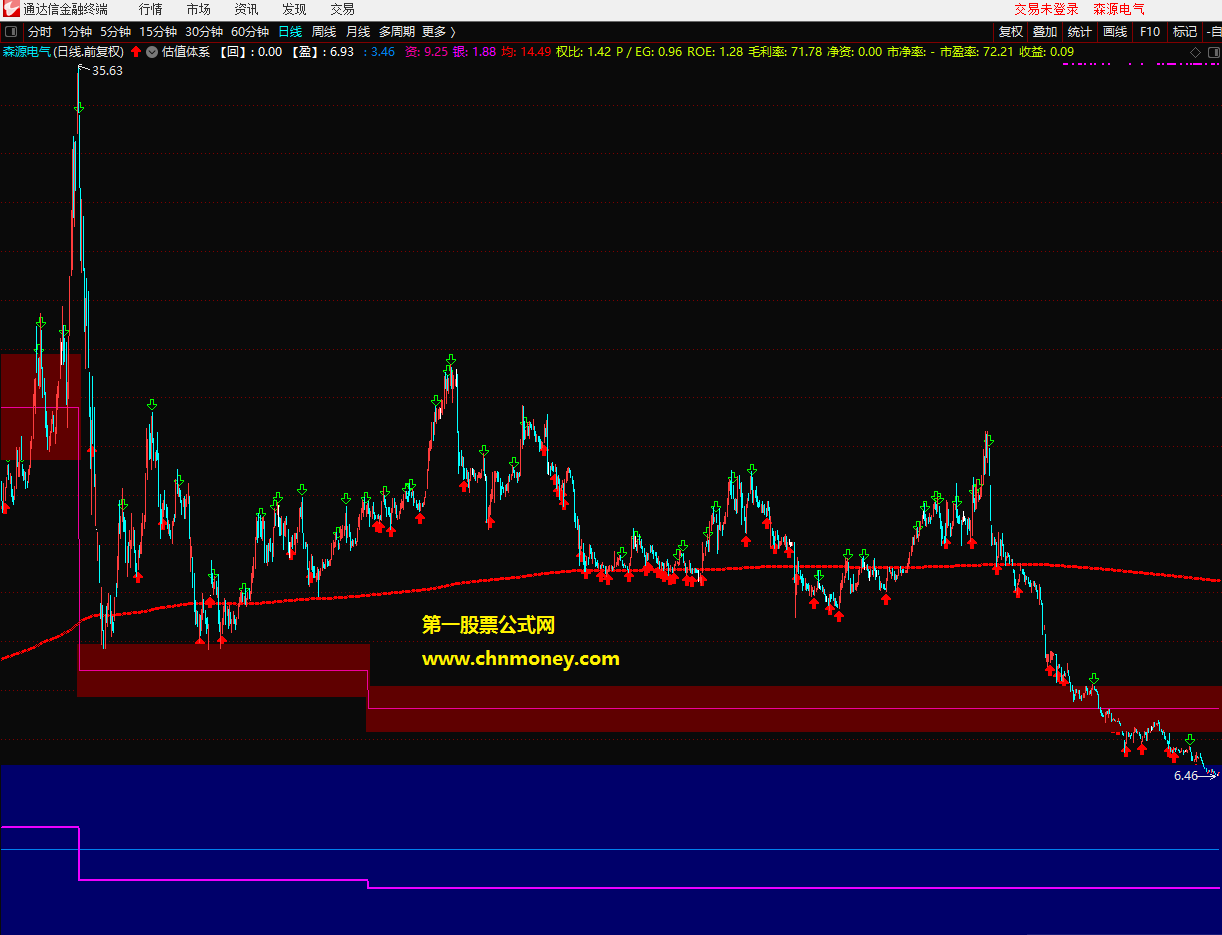1222x935 pixels.
Task: Click the 市盈率: 72.21 value
Action: tap(977, 51)
